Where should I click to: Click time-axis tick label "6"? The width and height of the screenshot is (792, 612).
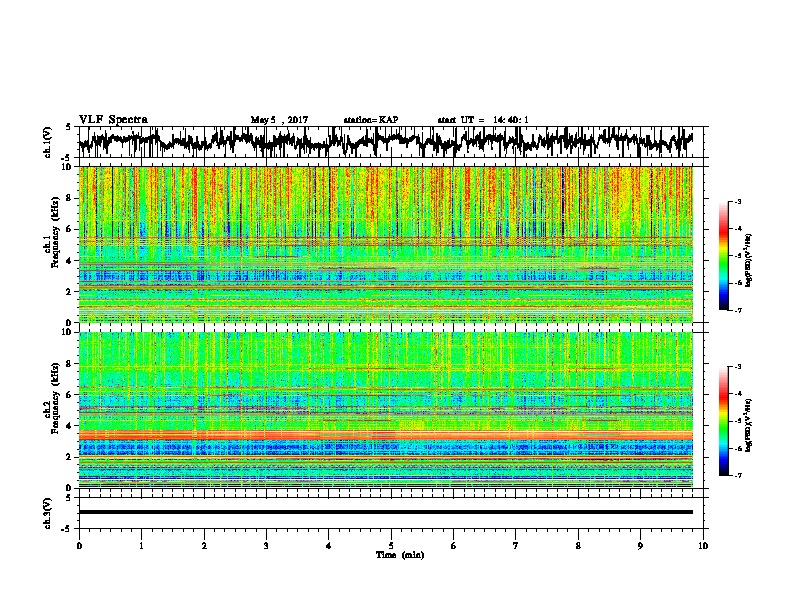point(454,546)
